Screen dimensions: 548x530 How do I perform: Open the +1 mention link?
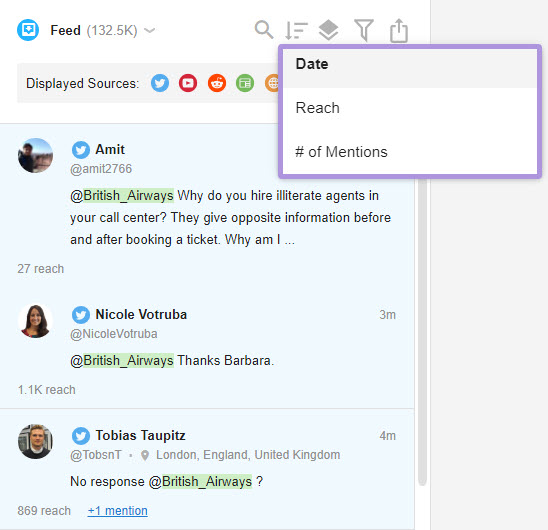[x=117, y=511]
